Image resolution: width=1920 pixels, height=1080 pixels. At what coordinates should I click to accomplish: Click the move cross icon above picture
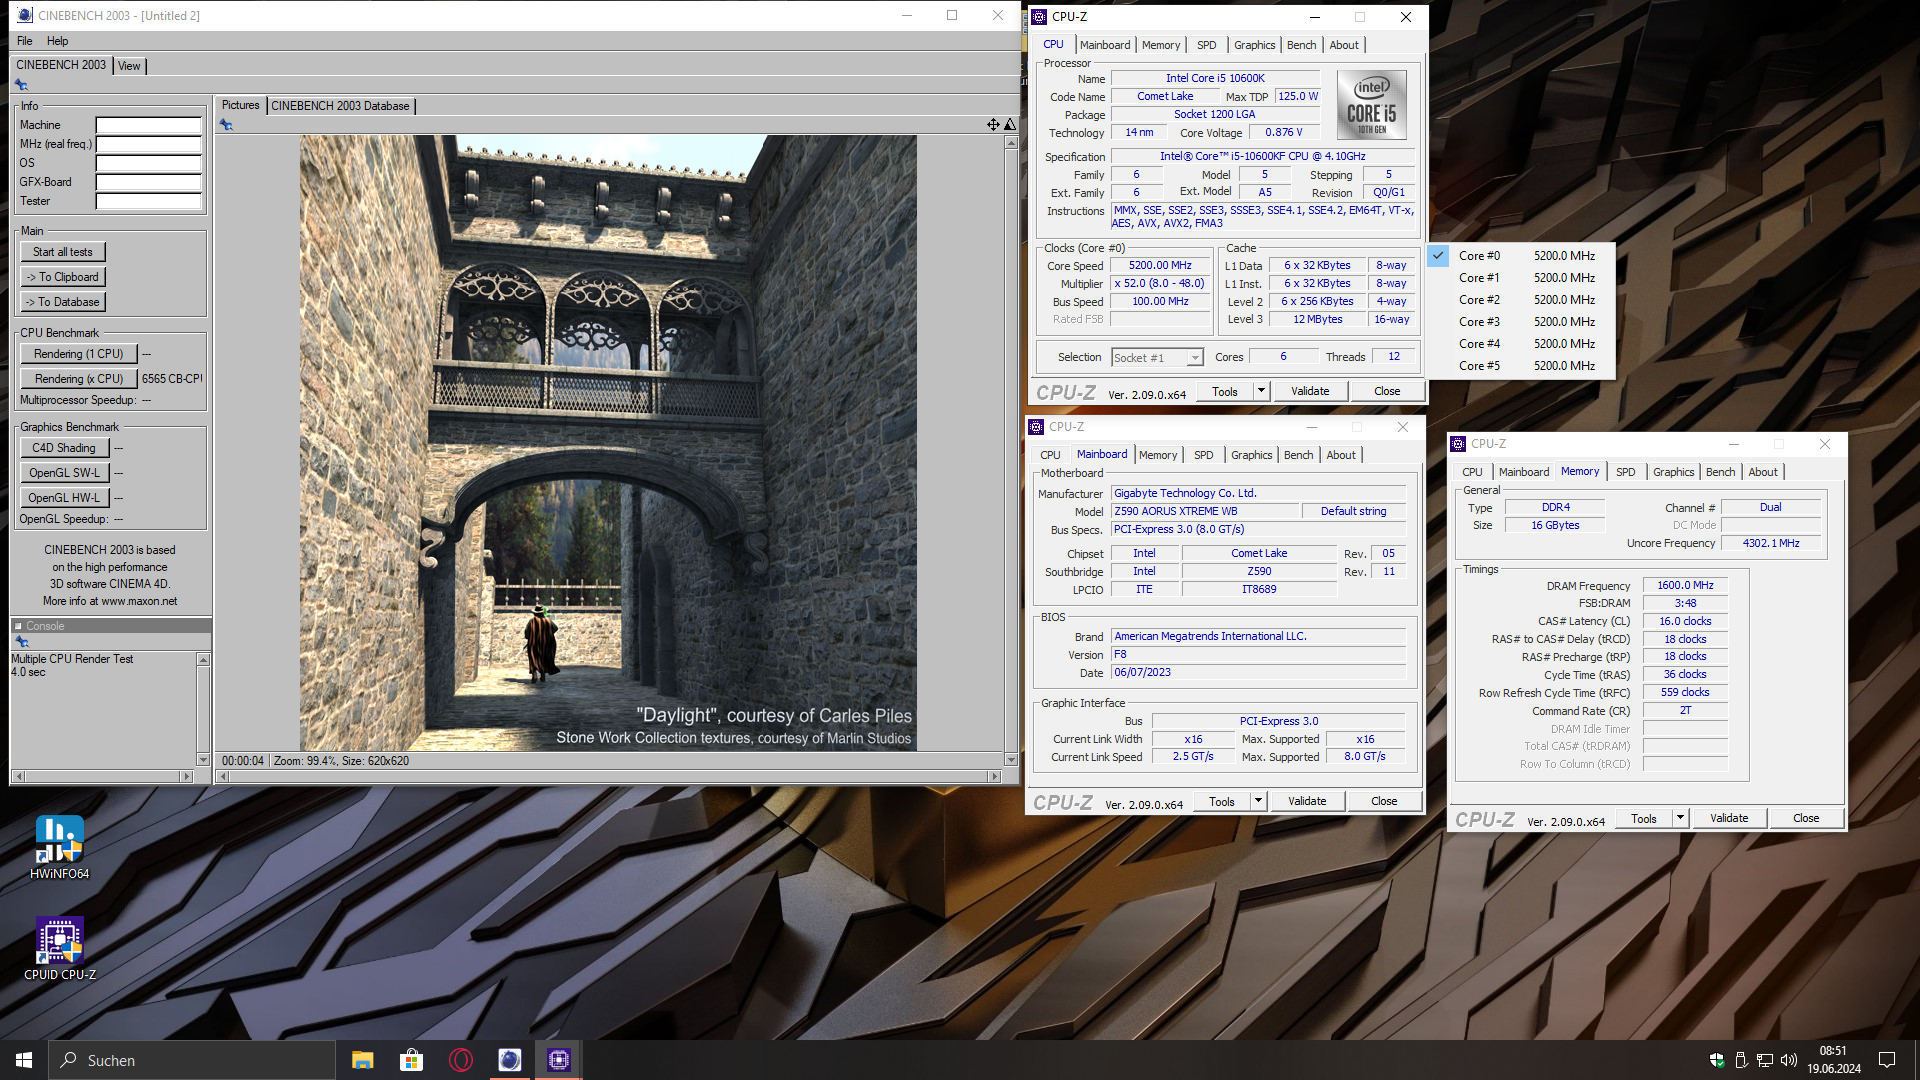point(993,125)
